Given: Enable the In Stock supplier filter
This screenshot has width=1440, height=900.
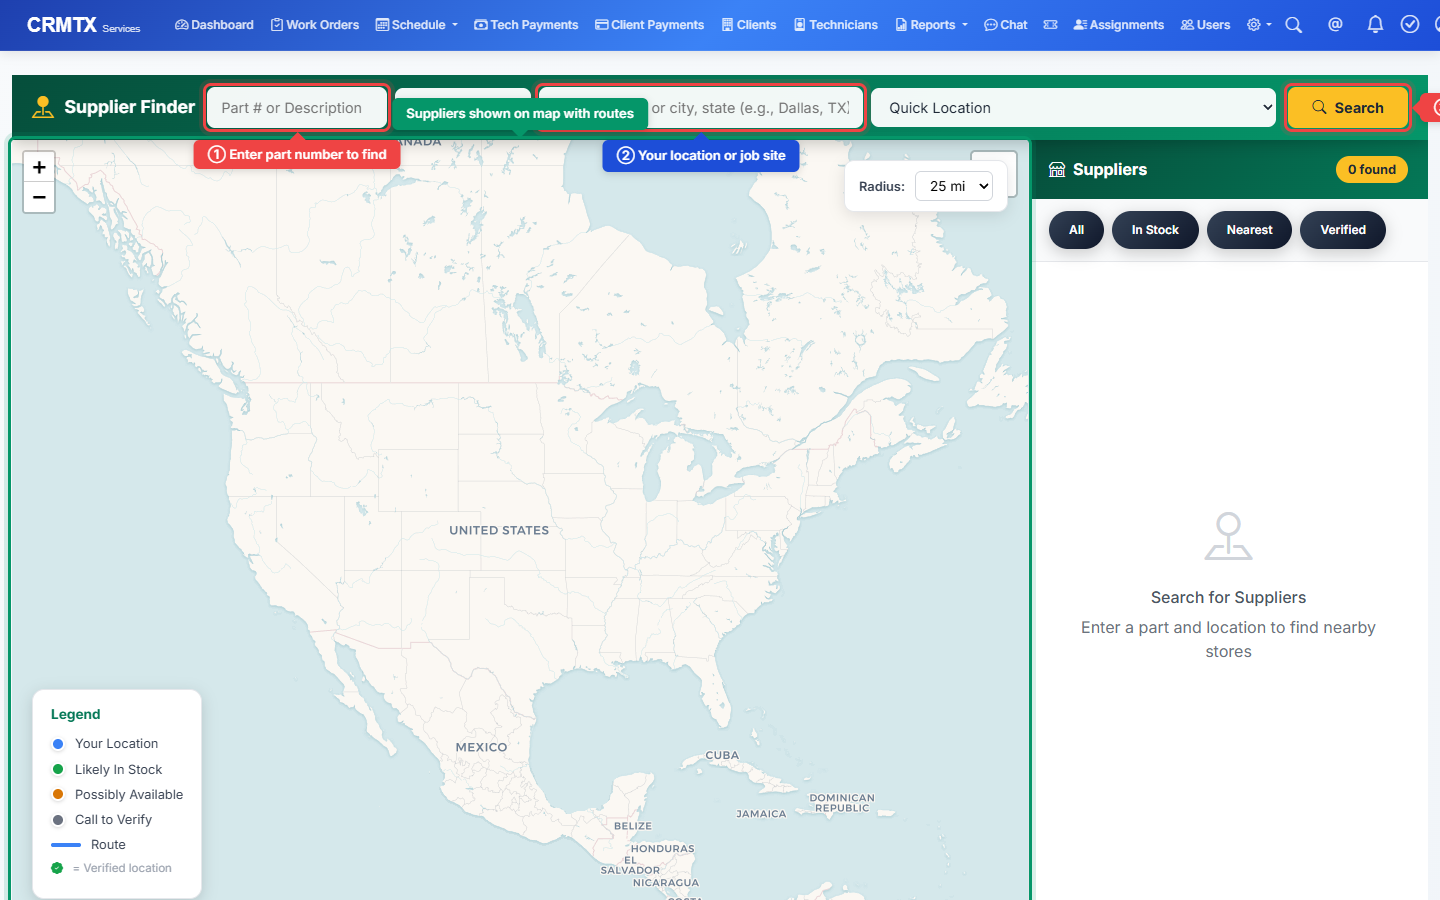Looking at the screenshot, I should tap(1155, 230).
